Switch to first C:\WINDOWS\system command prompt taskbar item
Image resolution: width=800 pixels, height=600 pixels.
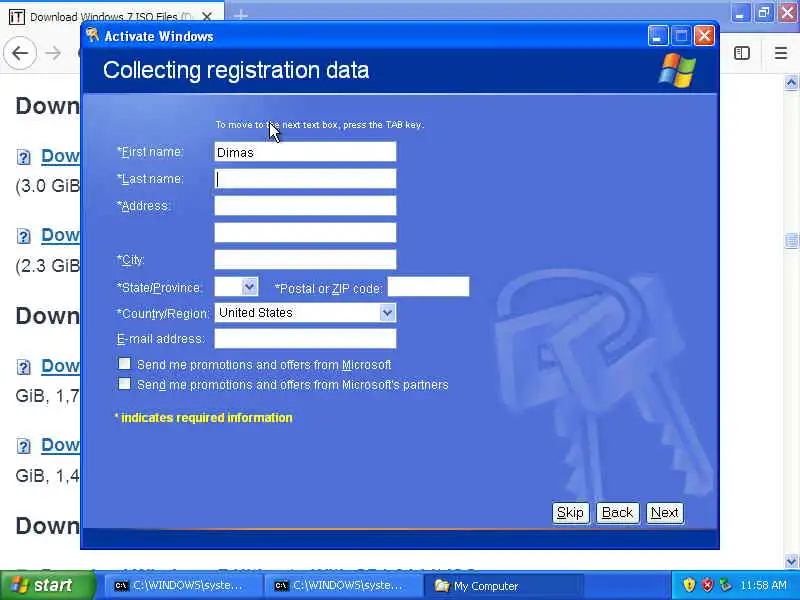pos(184,586)
